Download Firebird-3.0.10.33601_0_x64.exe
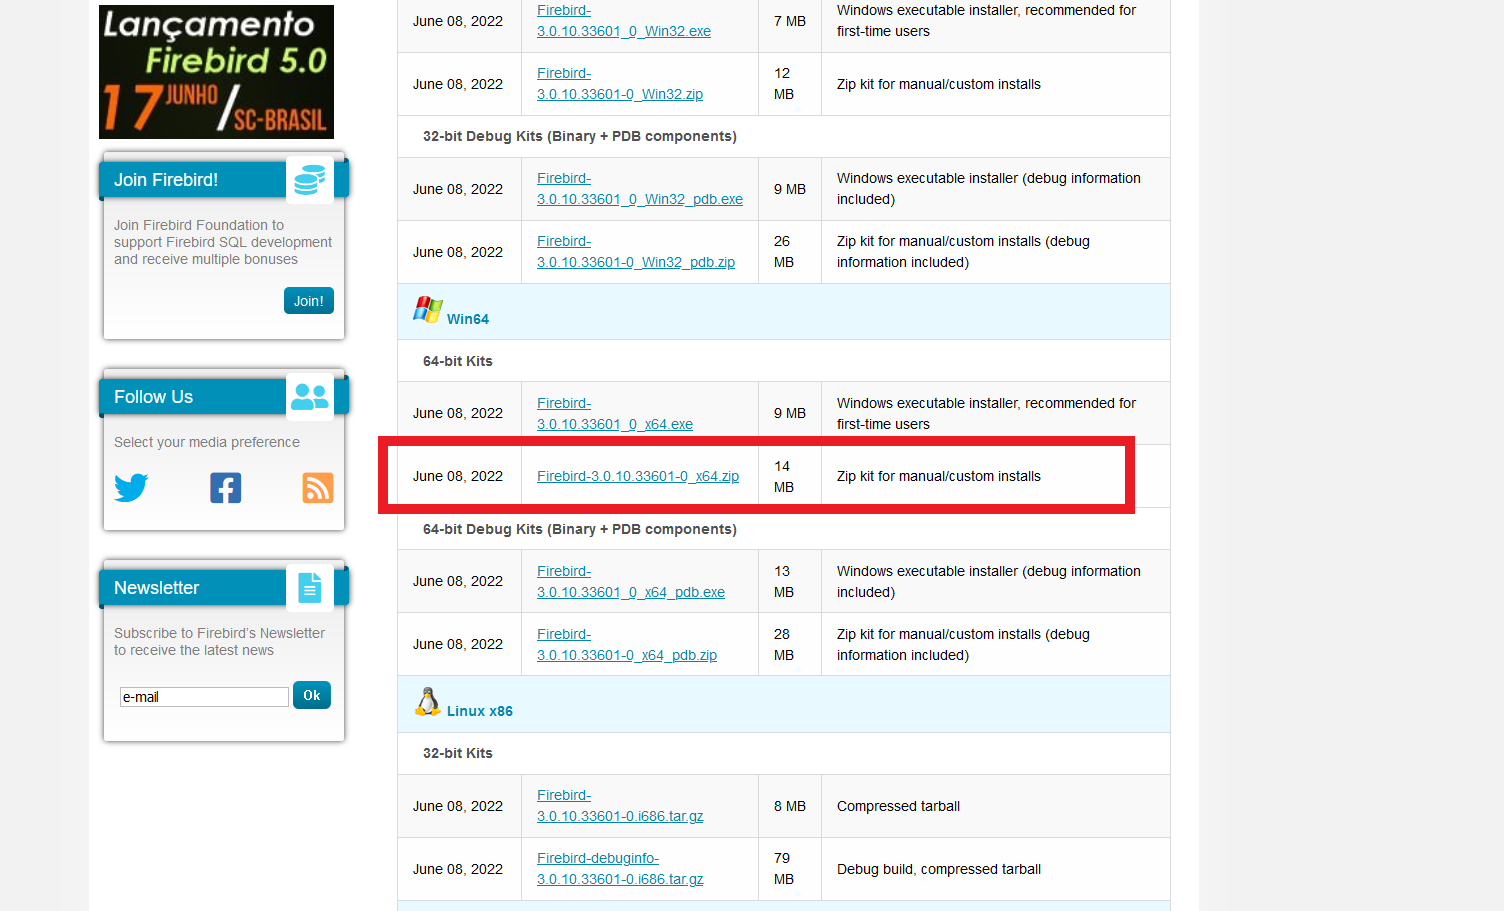The height and width of the screenshot is (911, 1504). [x=615, y=414]
